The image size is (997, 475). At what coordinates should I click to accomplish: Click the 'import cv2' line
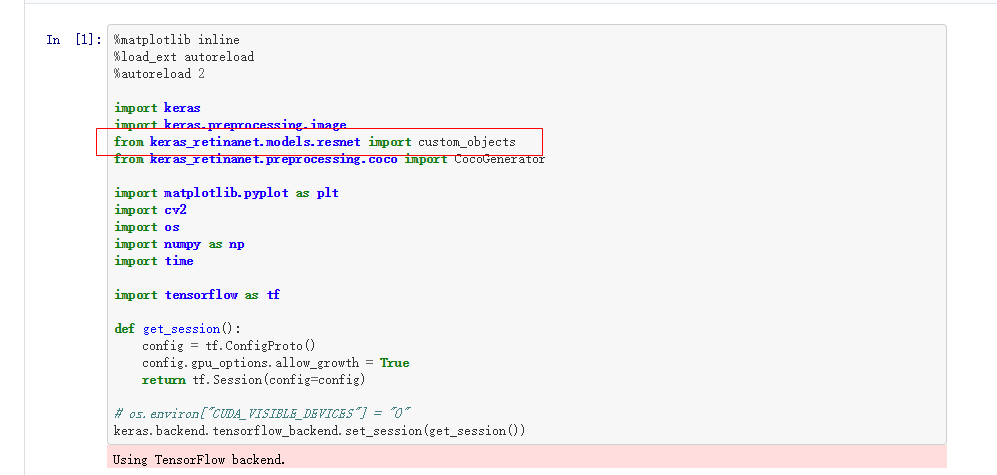150,210
